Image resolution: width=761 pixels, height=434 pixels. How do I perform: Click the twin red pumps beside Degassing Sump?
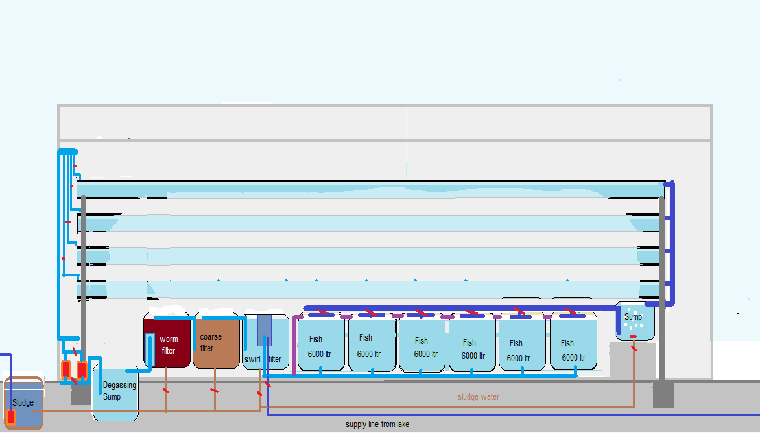[73, 369]
